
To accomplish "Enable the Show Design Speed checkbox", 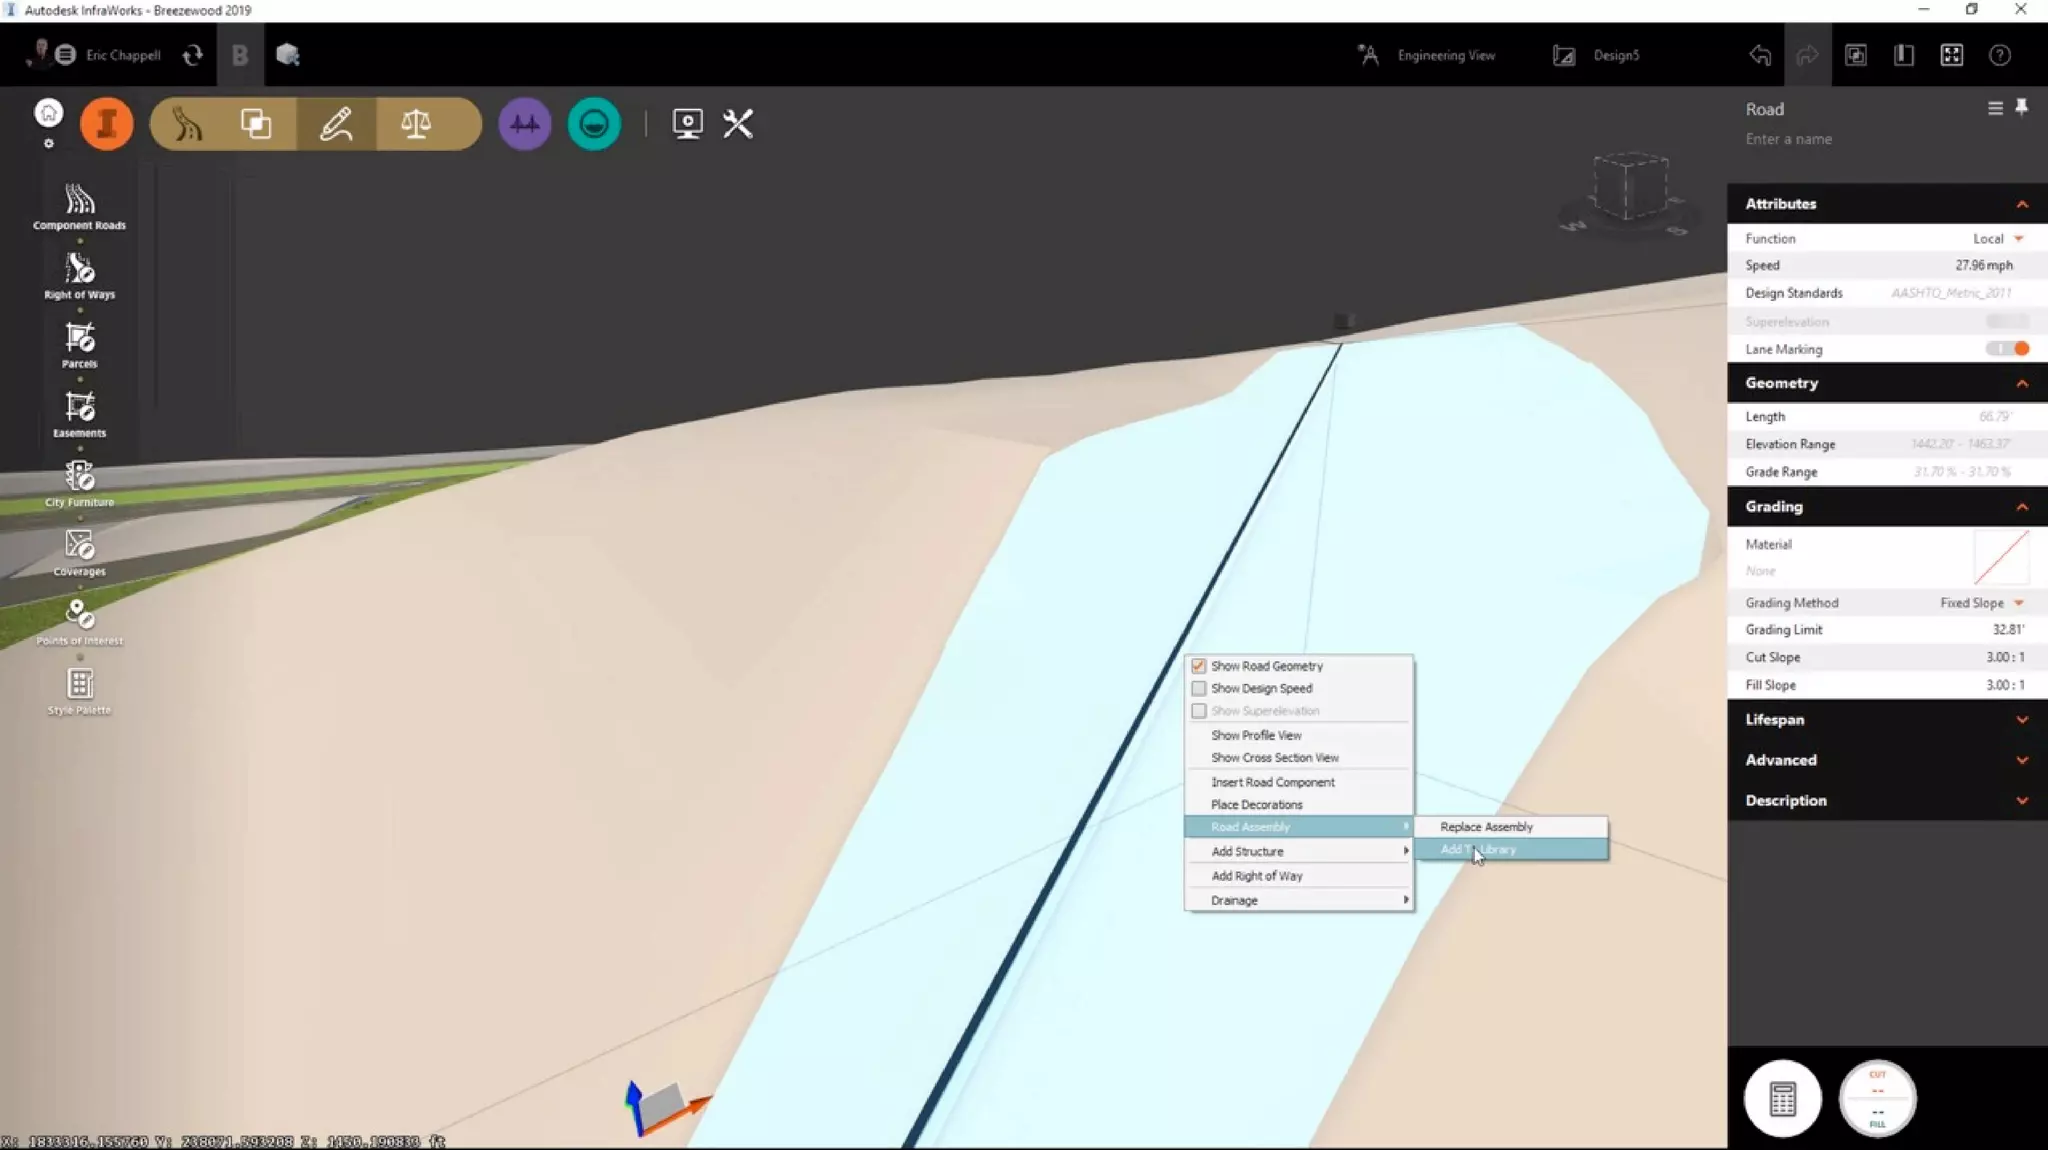I will (1198, 688).
